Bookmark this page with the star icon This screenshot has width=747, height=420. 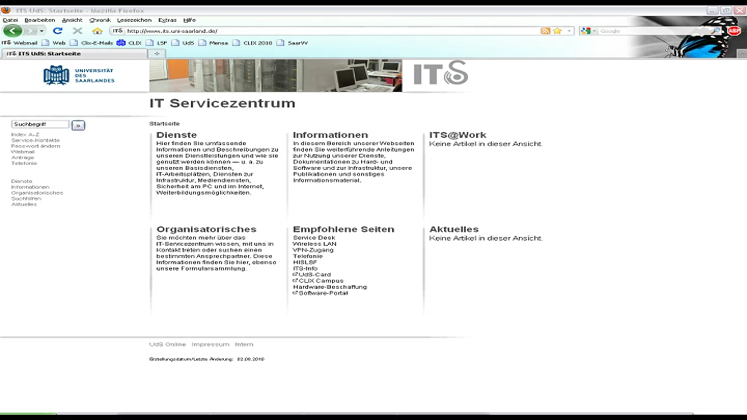[x=557, y=31]
